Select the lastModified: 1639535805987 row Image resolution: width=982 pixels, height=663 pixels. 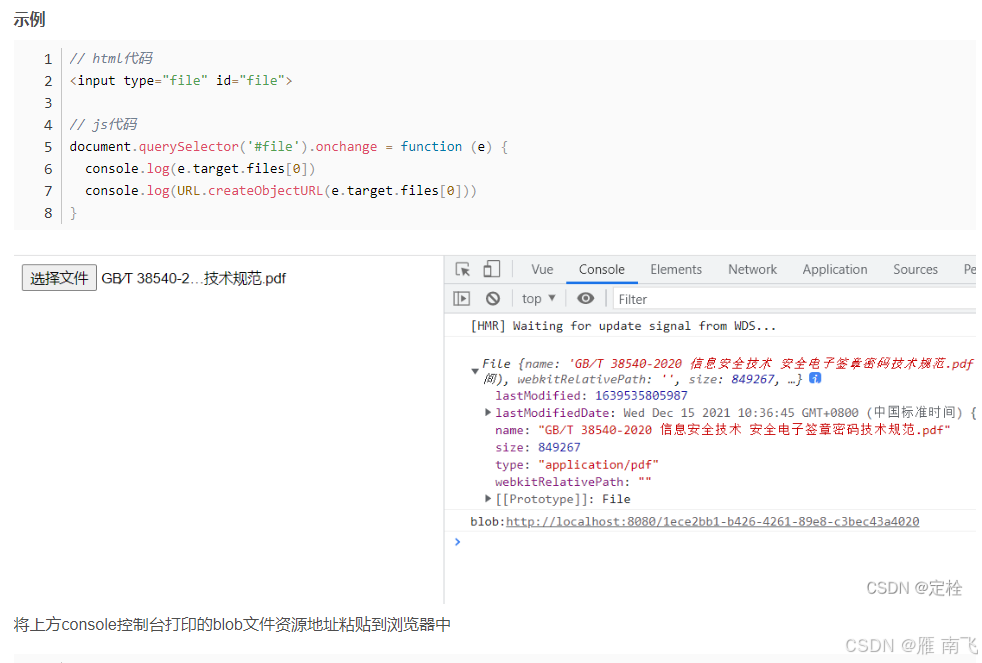click(x=591, y=396)
